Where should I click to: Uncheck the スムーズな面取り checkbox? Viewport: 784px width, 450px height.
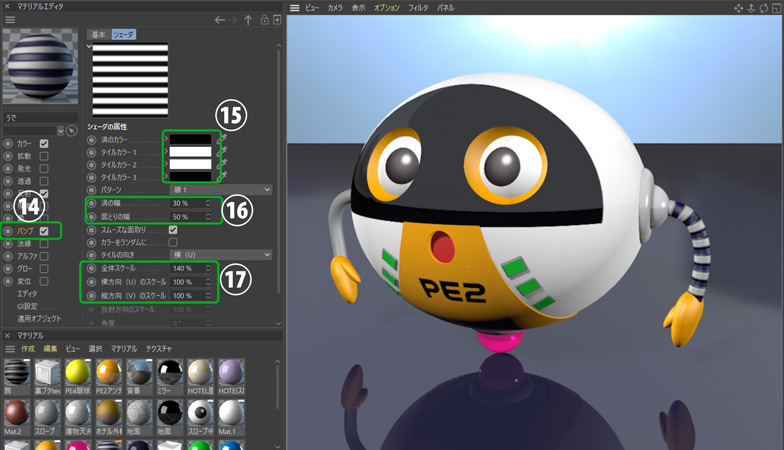pos(173,229)
